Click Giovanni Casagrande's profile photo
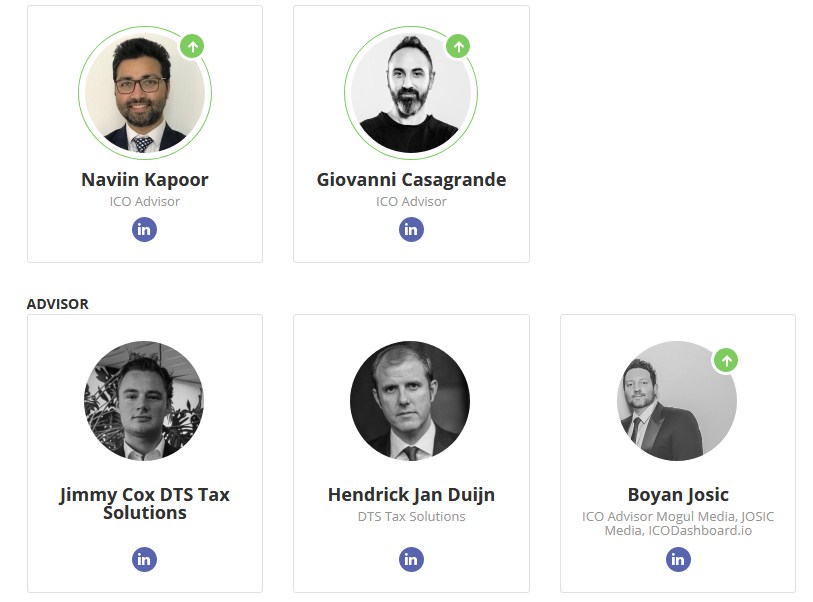The image size is (813, 602). click(x=411, y=93)
